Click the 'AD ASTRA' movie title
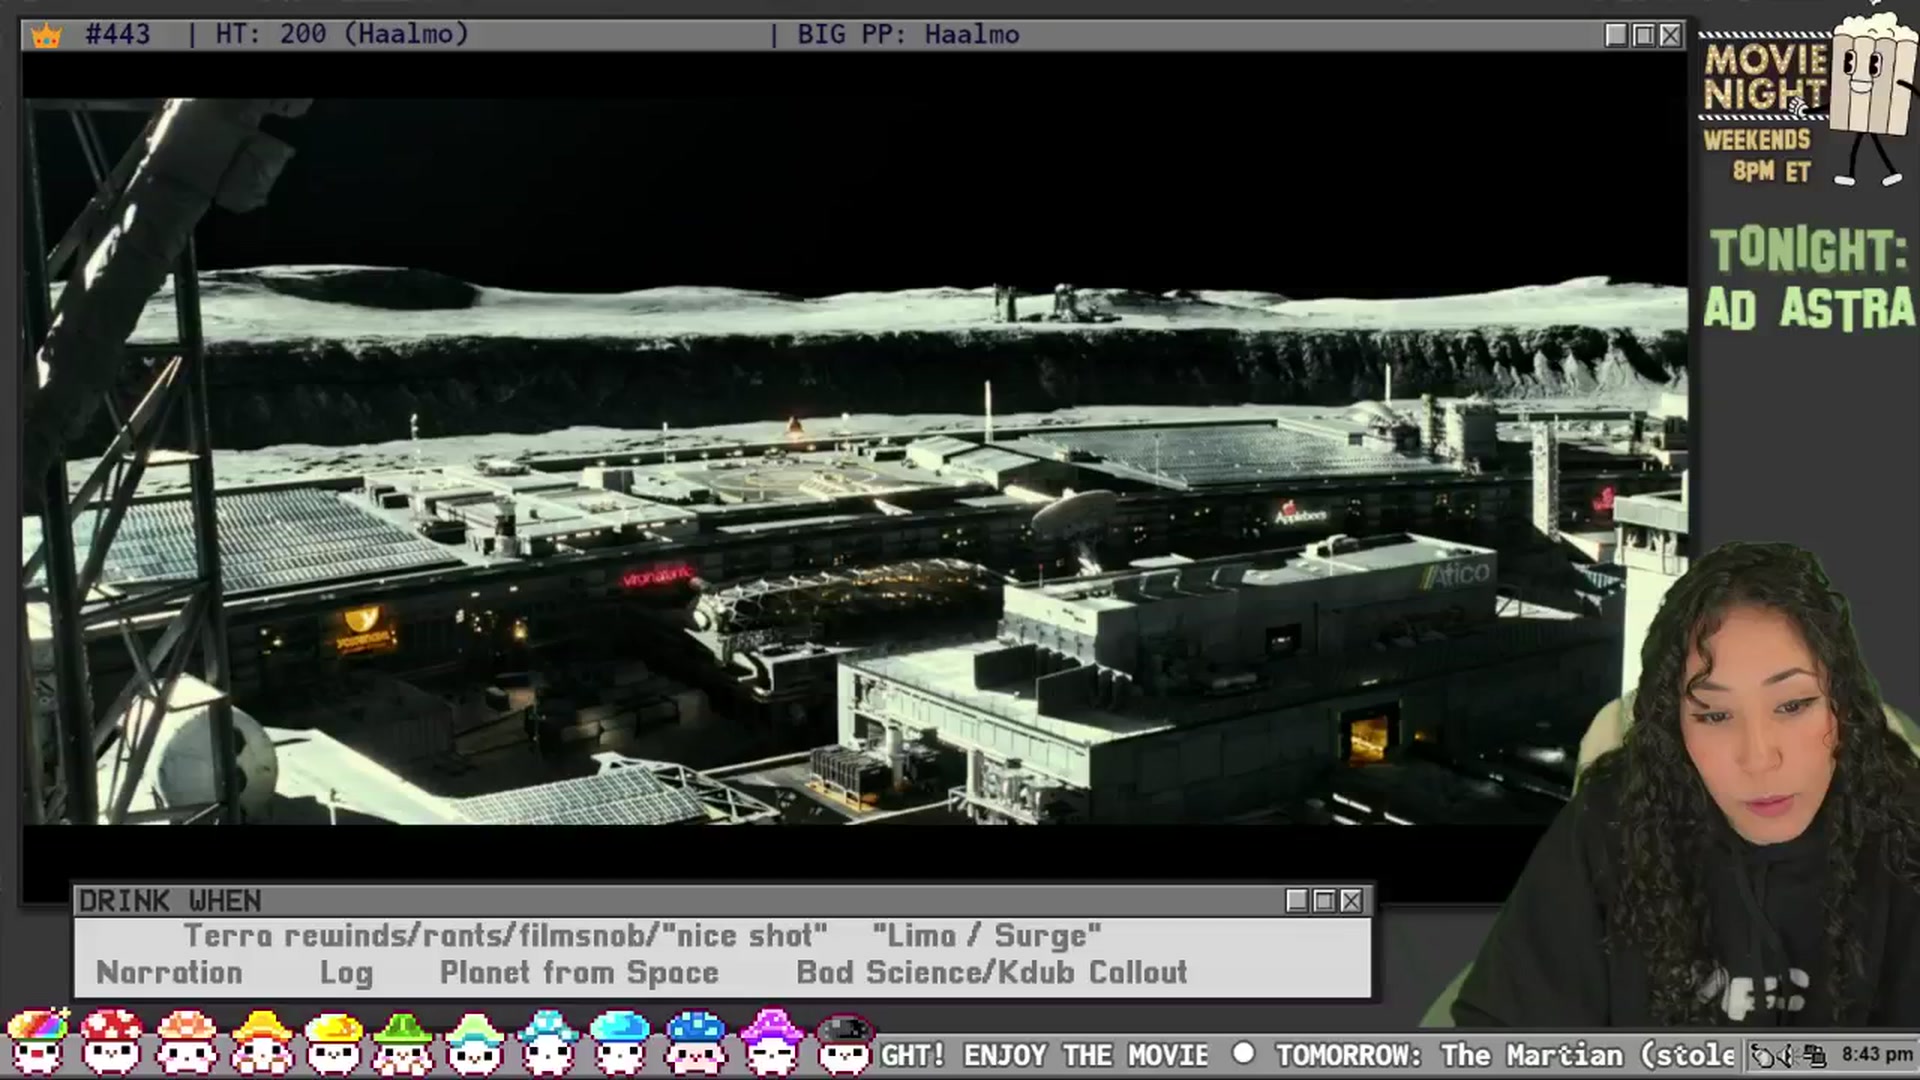Viewport: 1920px width, 1080px height. [x=1809, y=308]
